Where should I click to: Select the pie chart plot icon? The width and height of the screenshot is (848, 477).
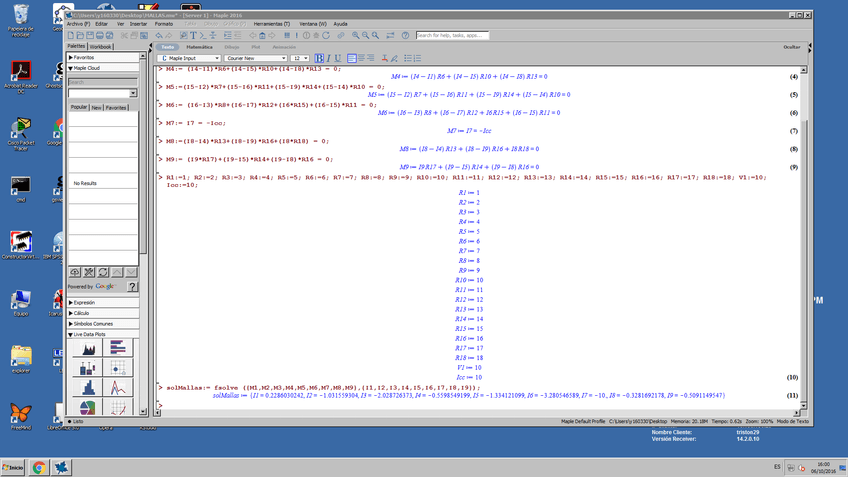pyautogui.click(x=89, y=408)
